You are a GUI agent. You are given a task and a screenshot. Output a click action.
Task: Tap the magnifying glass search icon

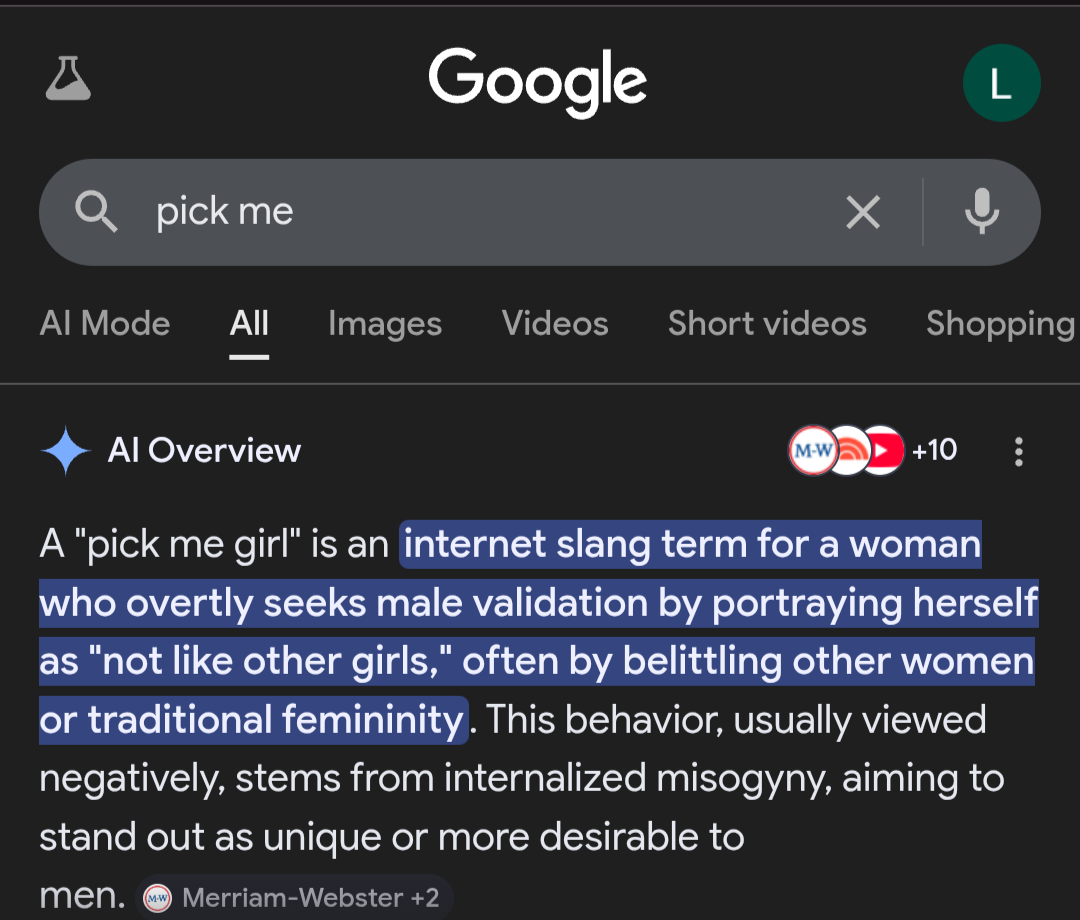pos(97,212)
